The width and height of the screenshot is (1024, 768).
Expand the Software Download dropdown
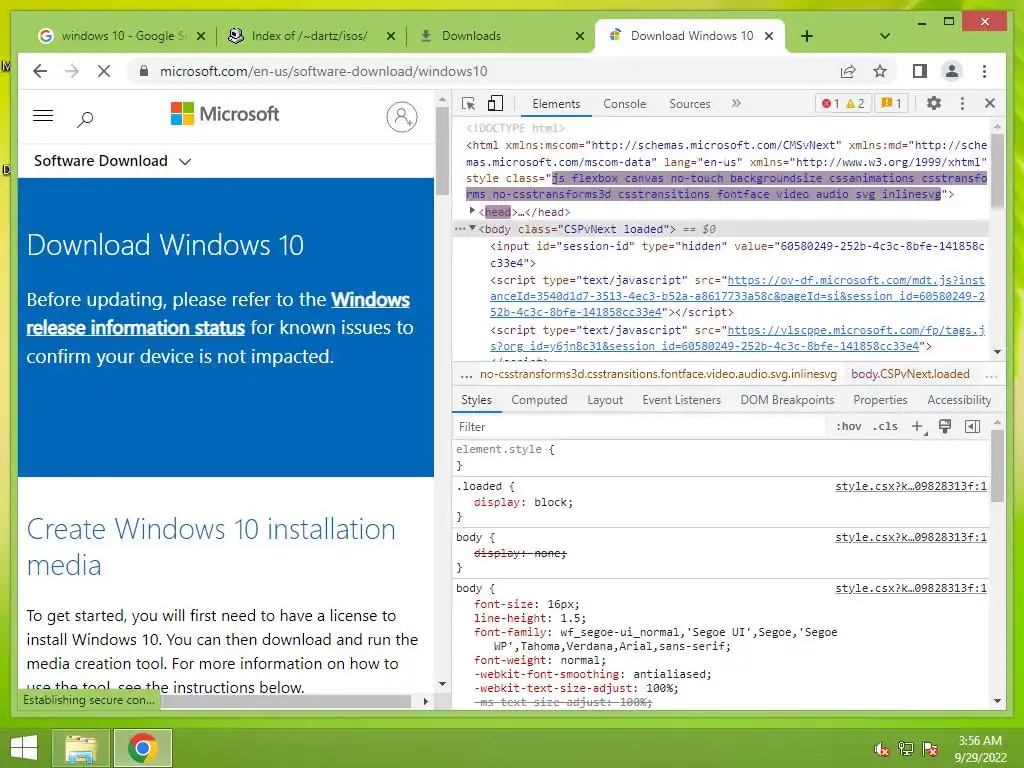[x=112, y=161]
